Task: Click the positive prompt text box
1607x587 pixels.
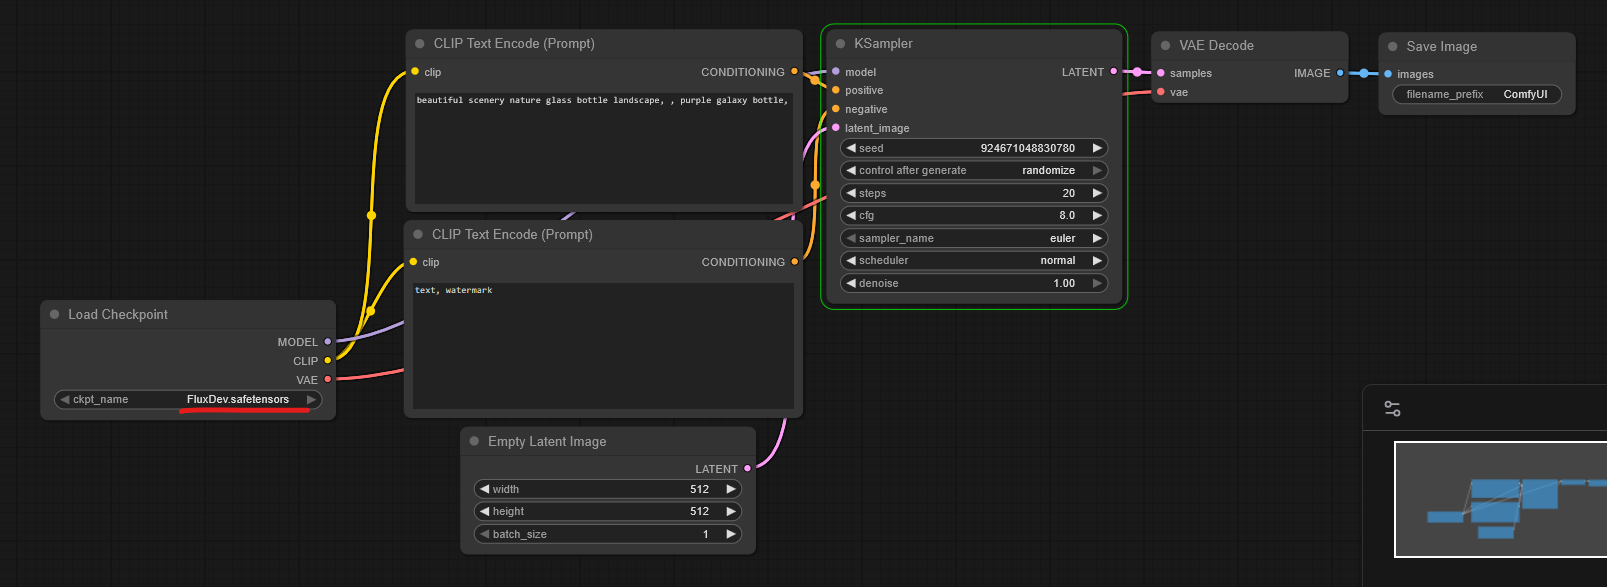Action: click(604, 148)
